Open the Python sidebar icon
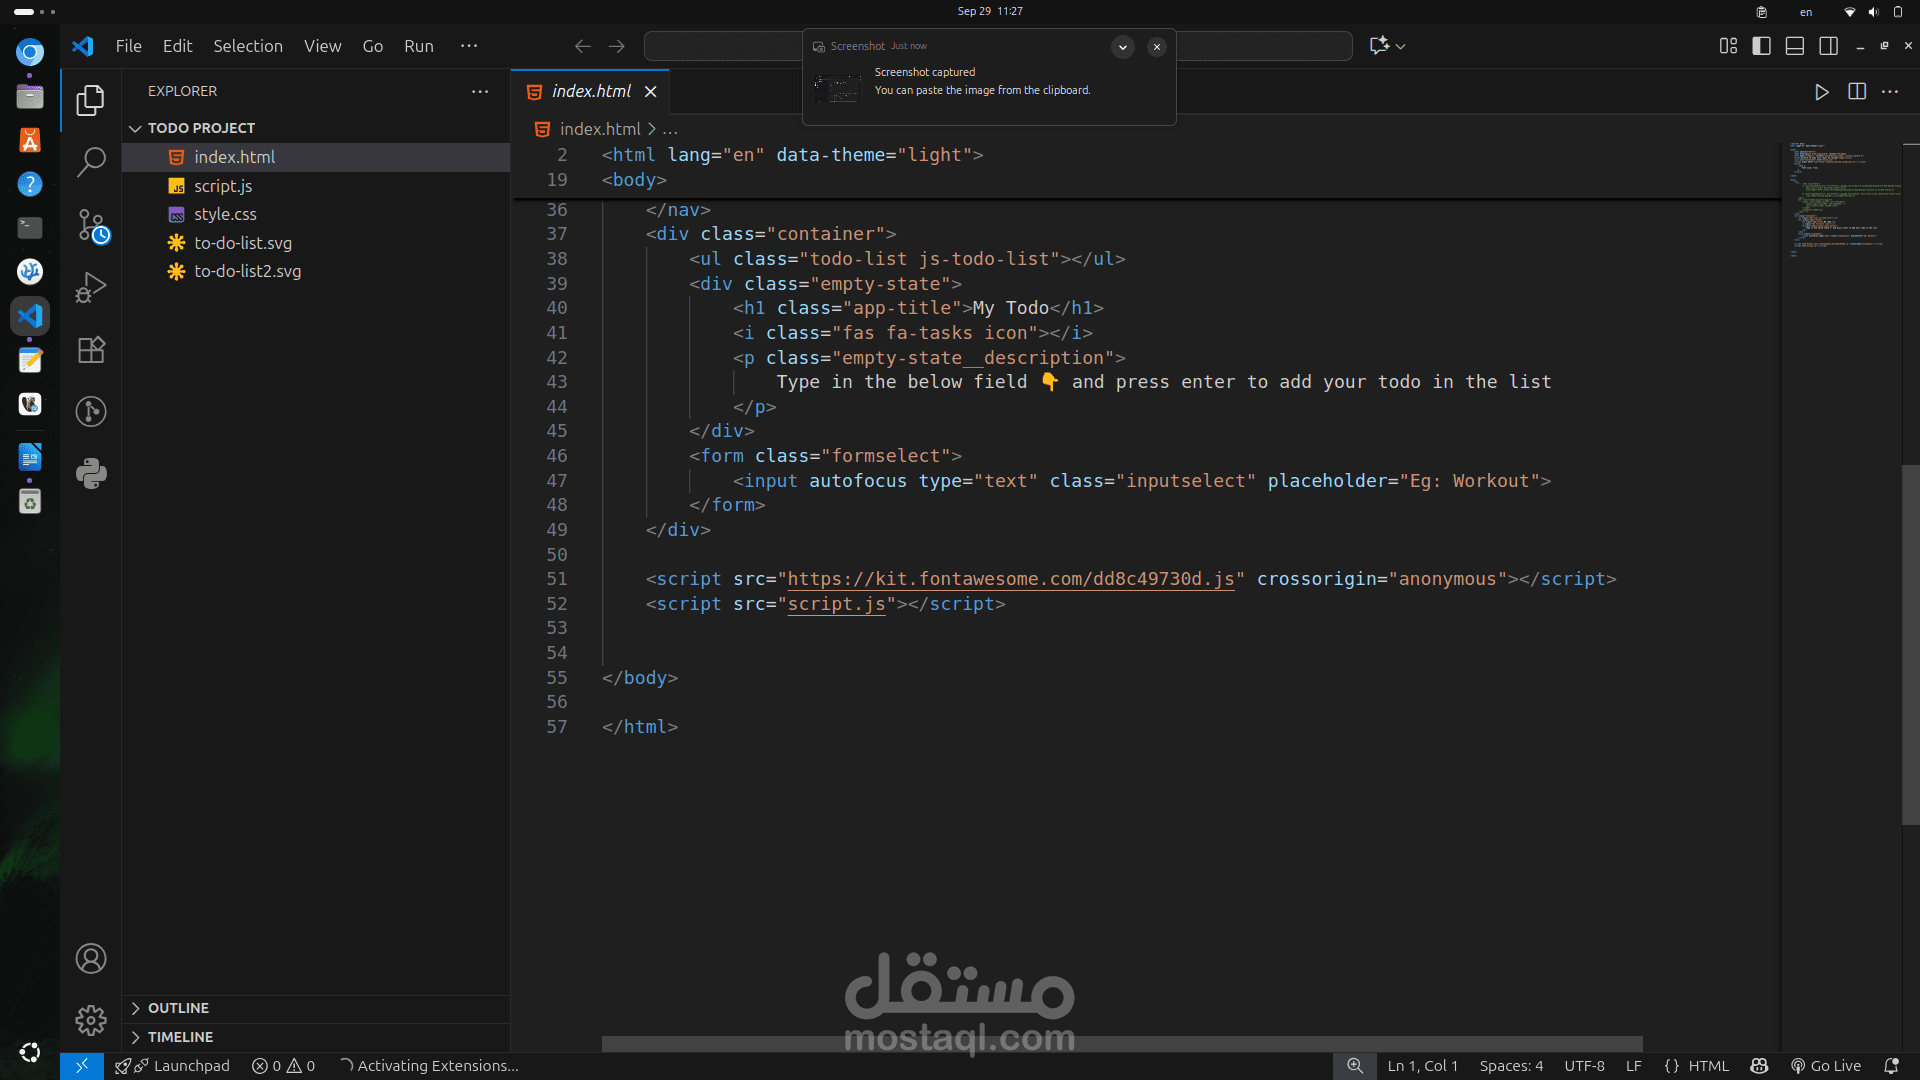Image resolution: width=1920 pixels, height=1080 pixels. point(91,473)
